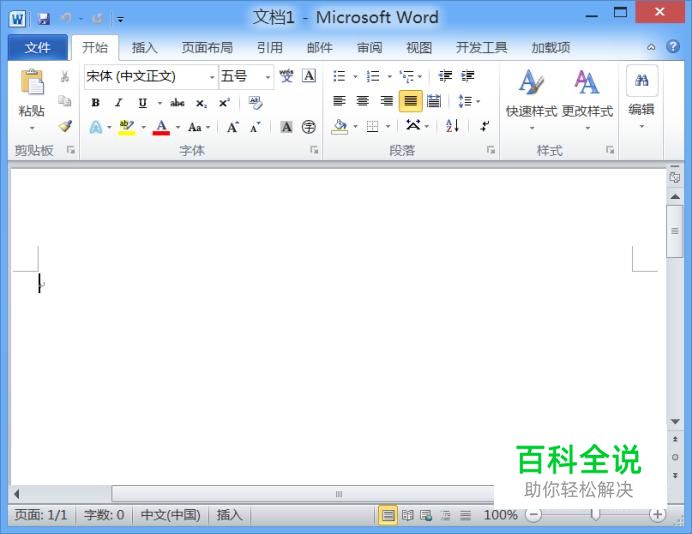The width and height of the screenshot is (692, 534).
Task: Switch to the 视图 (View) tab
Action: pyautogui.click(x=419, y=47)
